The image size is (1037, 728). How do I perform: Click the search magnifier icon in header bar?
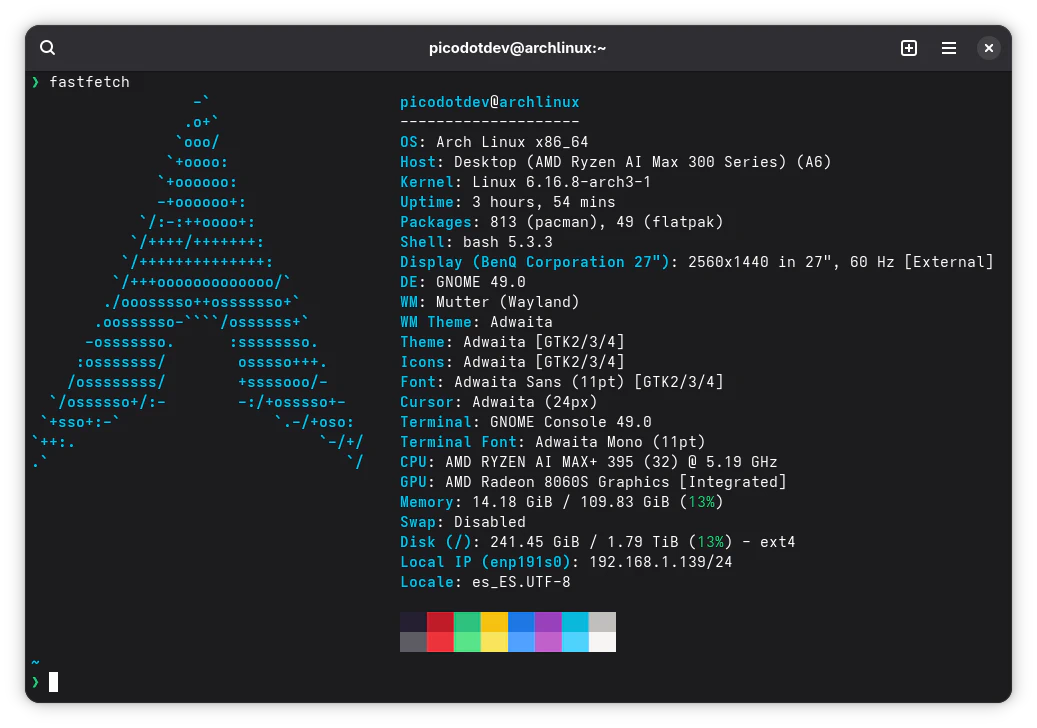tap(47, 48)
